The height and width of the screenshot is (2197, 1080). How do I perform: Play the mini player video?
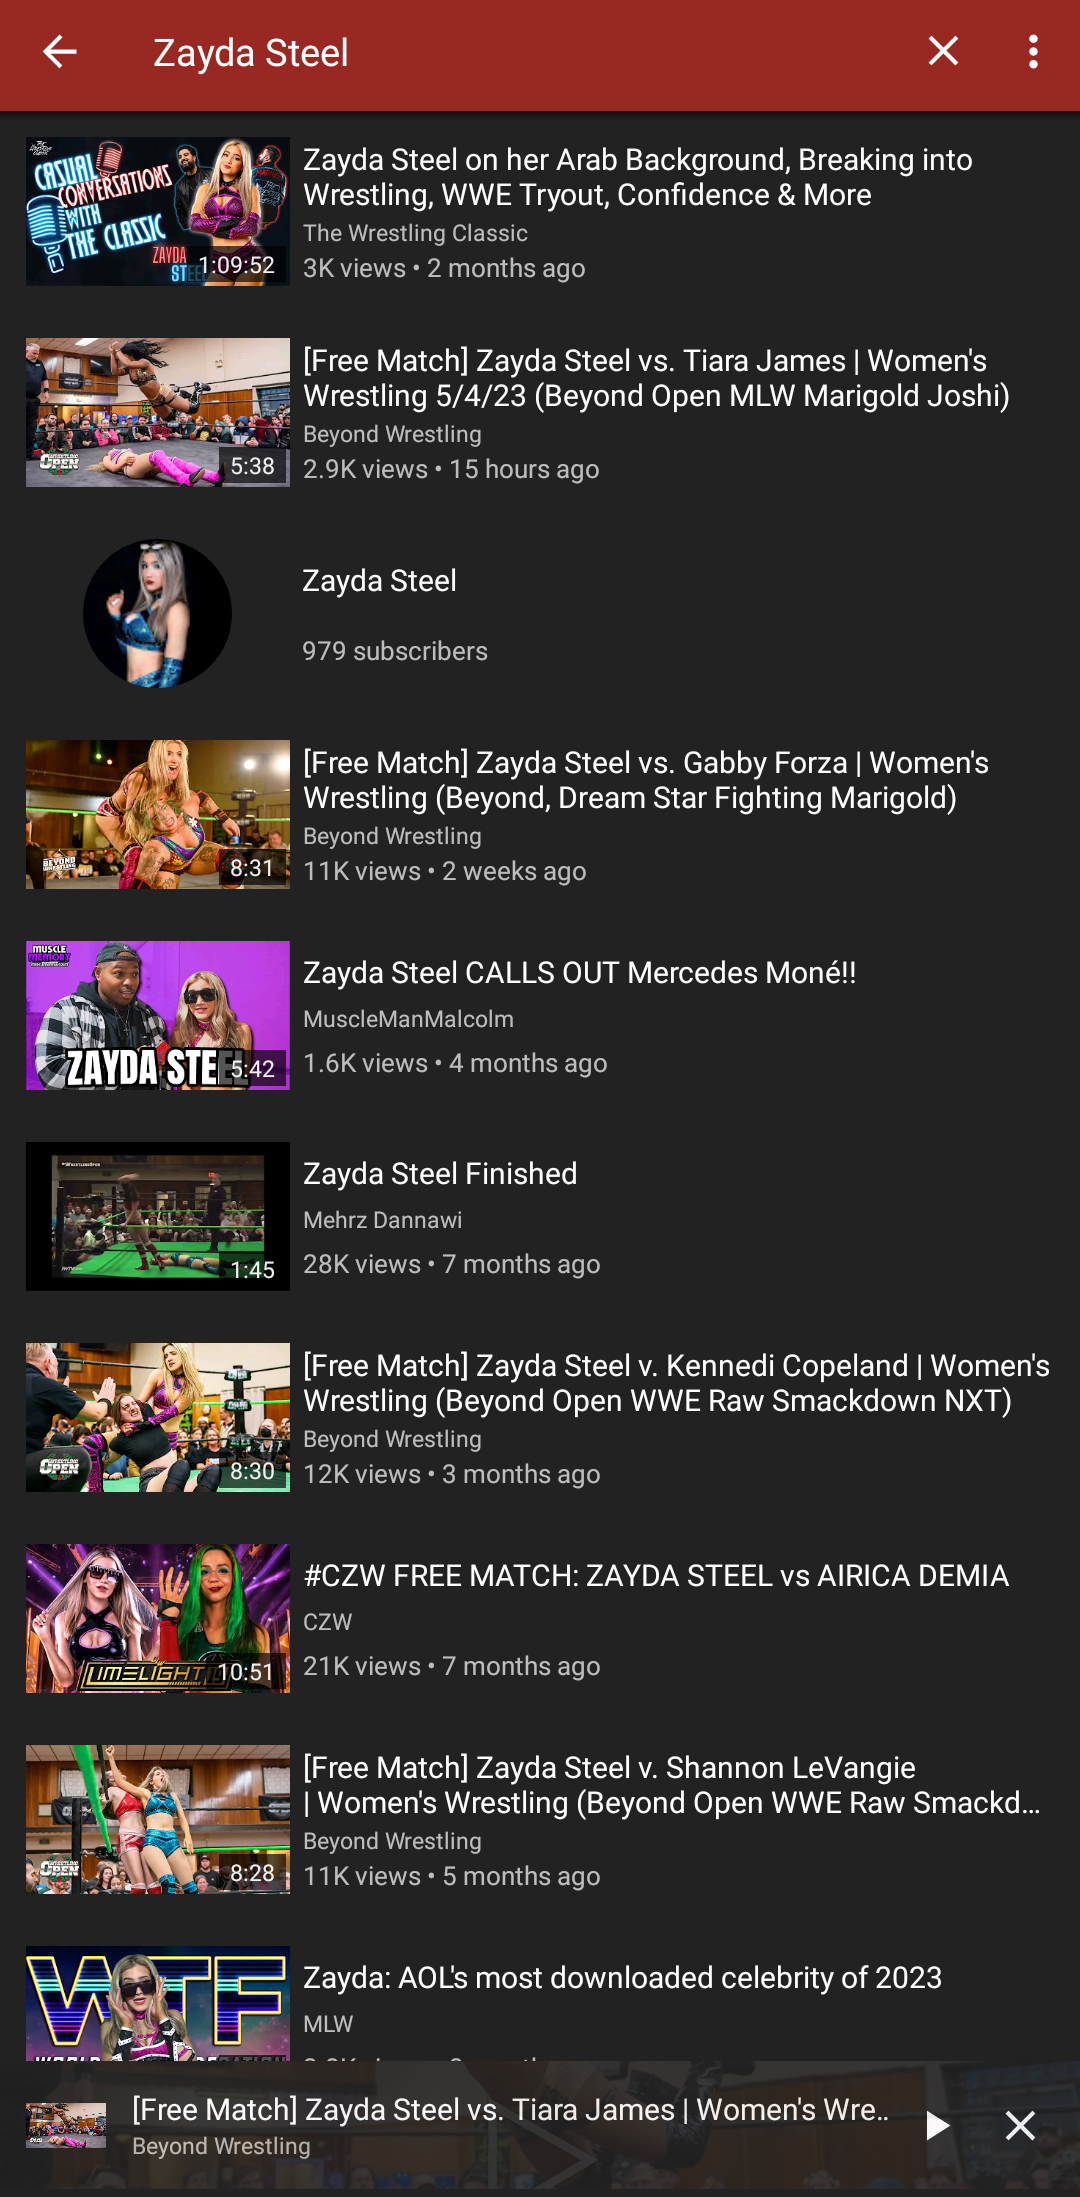(x=937, y=2125)
